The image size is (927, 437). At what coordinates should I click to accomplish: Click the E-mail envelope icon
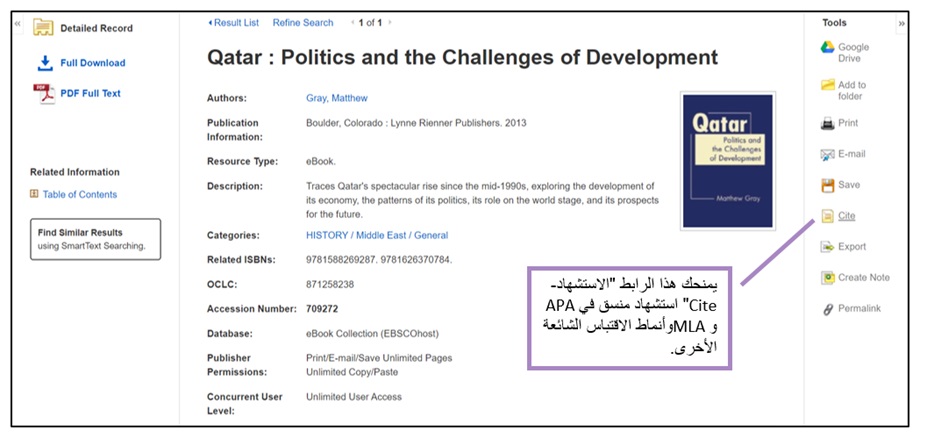coord(827,155)
